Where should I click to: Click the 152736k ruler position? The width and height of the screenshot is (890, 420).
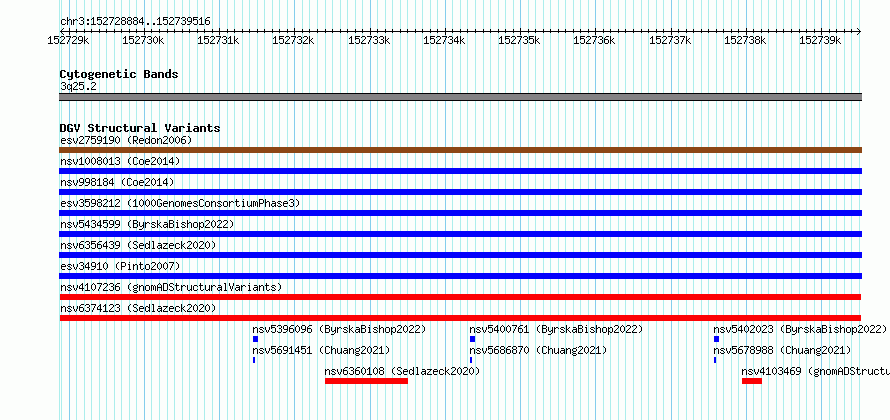pyautogui.click(x=594, y=40)
